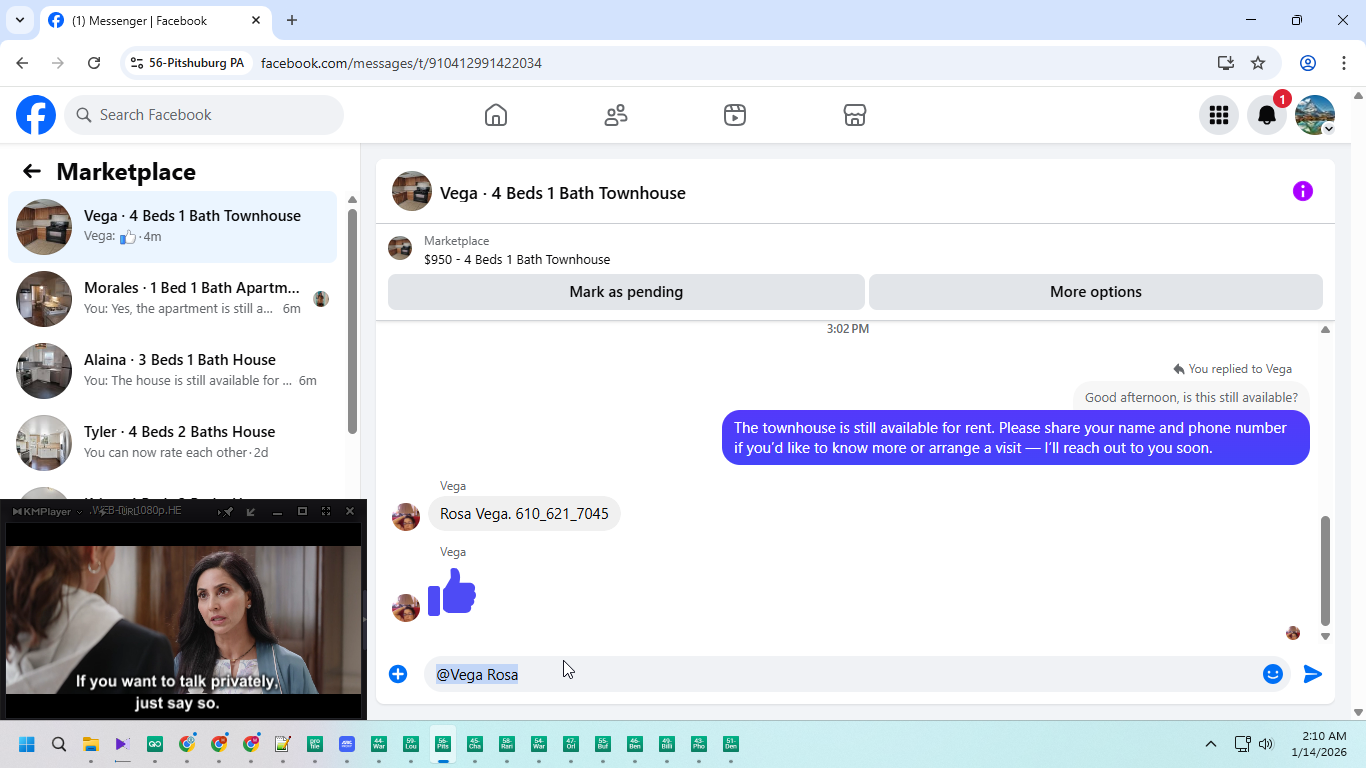This screenshot has height=768, width=1366.
Task: Close the Messenger | Facebook tab
Action: click(x=256, y=20)
